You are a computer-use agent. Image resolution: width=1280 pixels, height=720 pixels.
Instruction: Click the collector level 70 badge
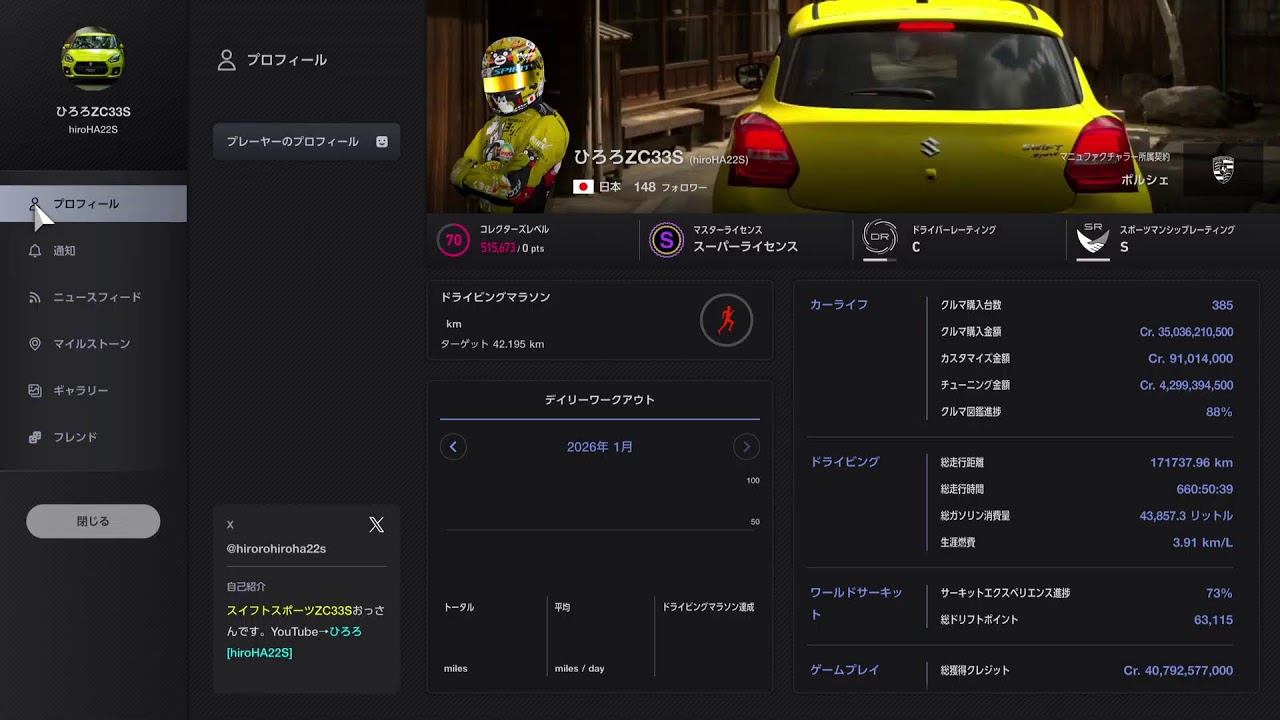tap(453, 240)
